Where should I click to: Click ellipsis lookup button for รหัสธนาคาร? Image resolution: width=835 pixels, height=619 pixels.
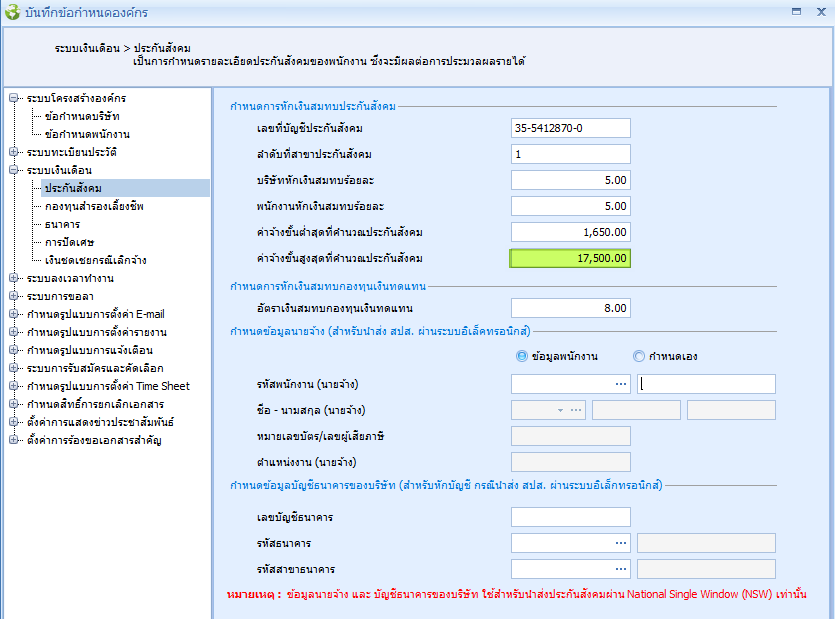pyautogui.click(x=620, y=543)
